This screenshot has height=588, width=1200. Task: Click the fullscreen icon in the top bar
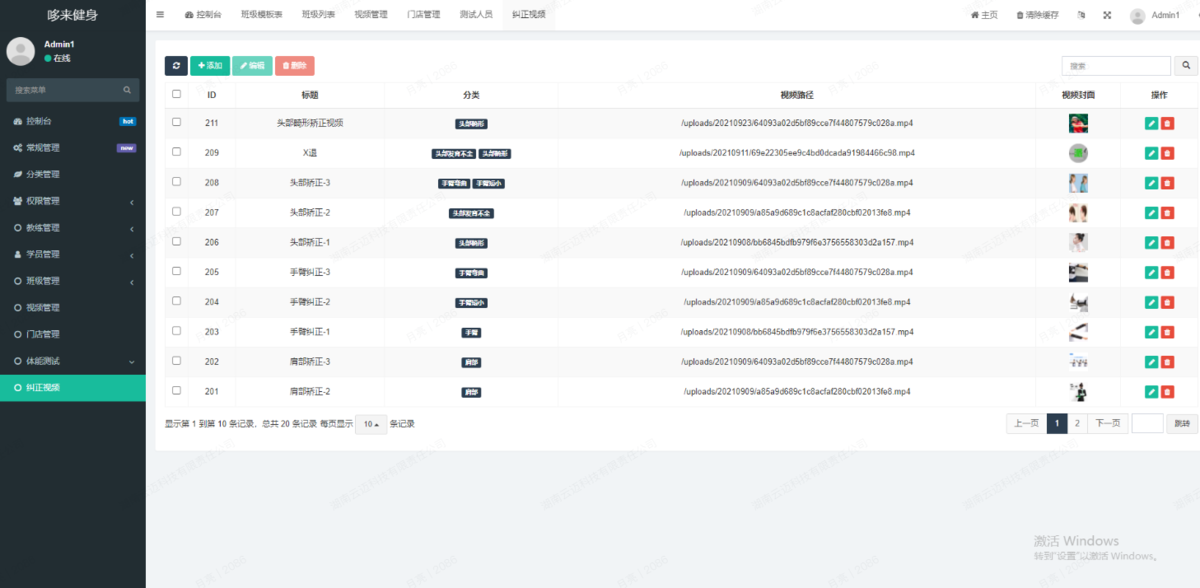coord(1107,15)
